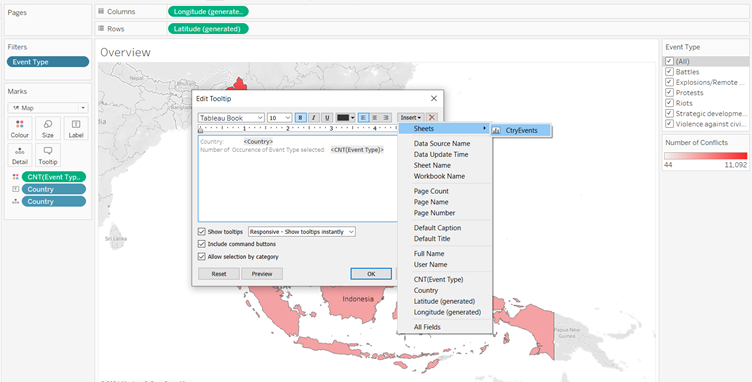This screenshot has height=382, width=752.
Task: Open the Colour marks card
Action: [20, 128]
